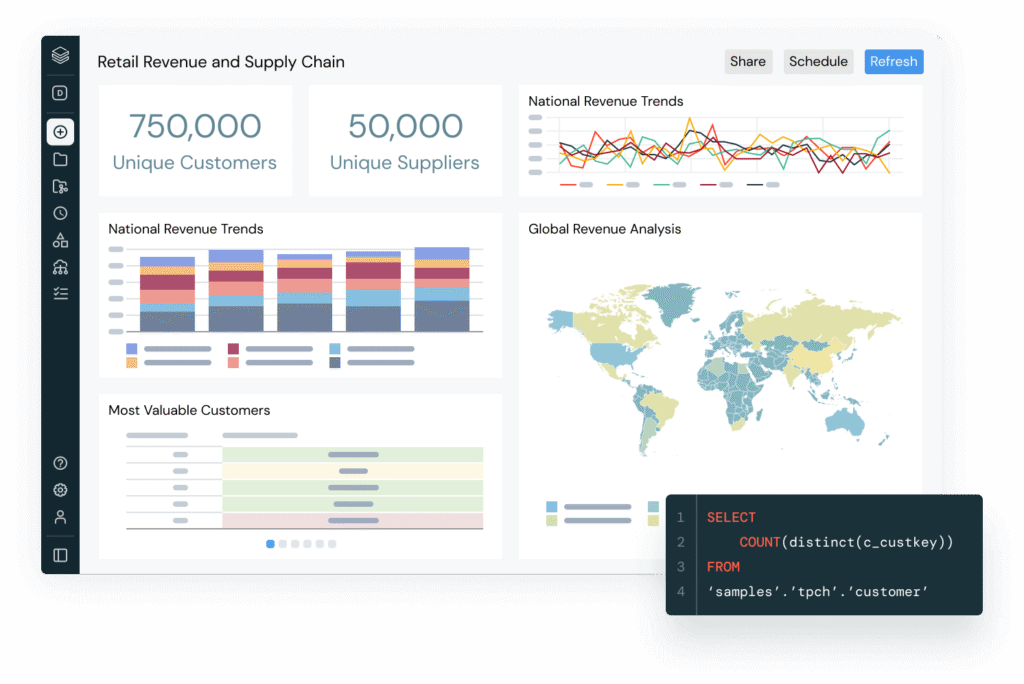
Task: Open the checklist tasks icon in sidebar
Action: [x=60, y=293]
